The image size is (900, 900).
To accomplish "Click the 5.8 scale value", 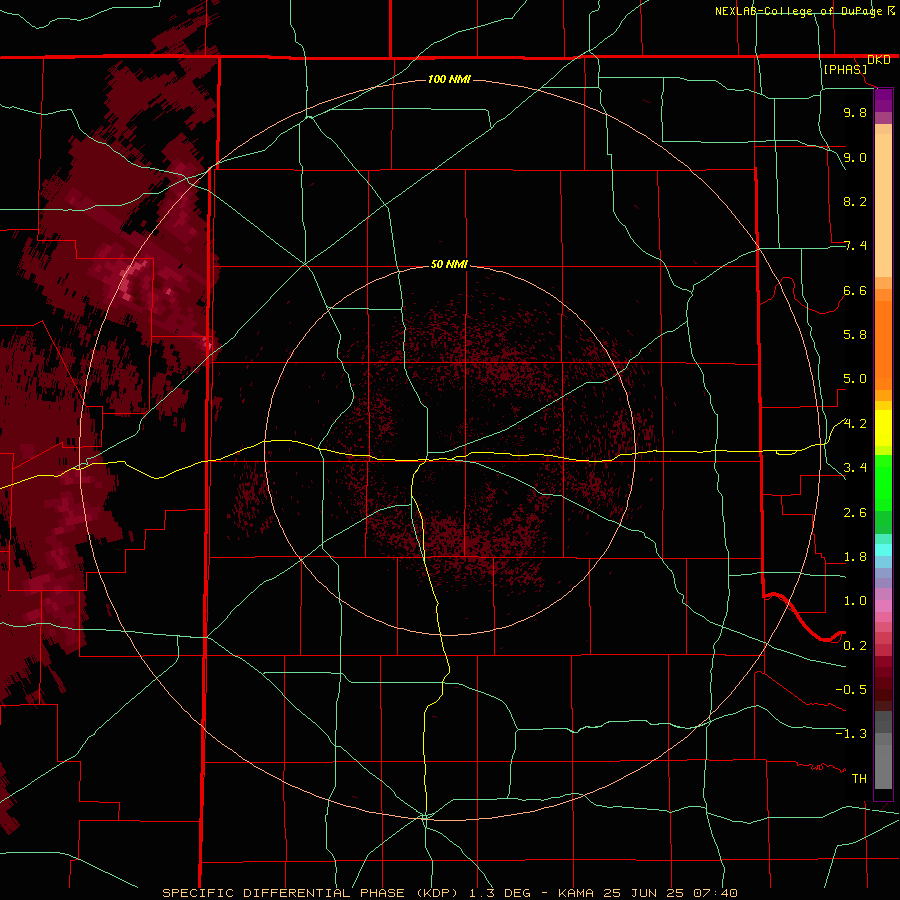I will (855, 335).
